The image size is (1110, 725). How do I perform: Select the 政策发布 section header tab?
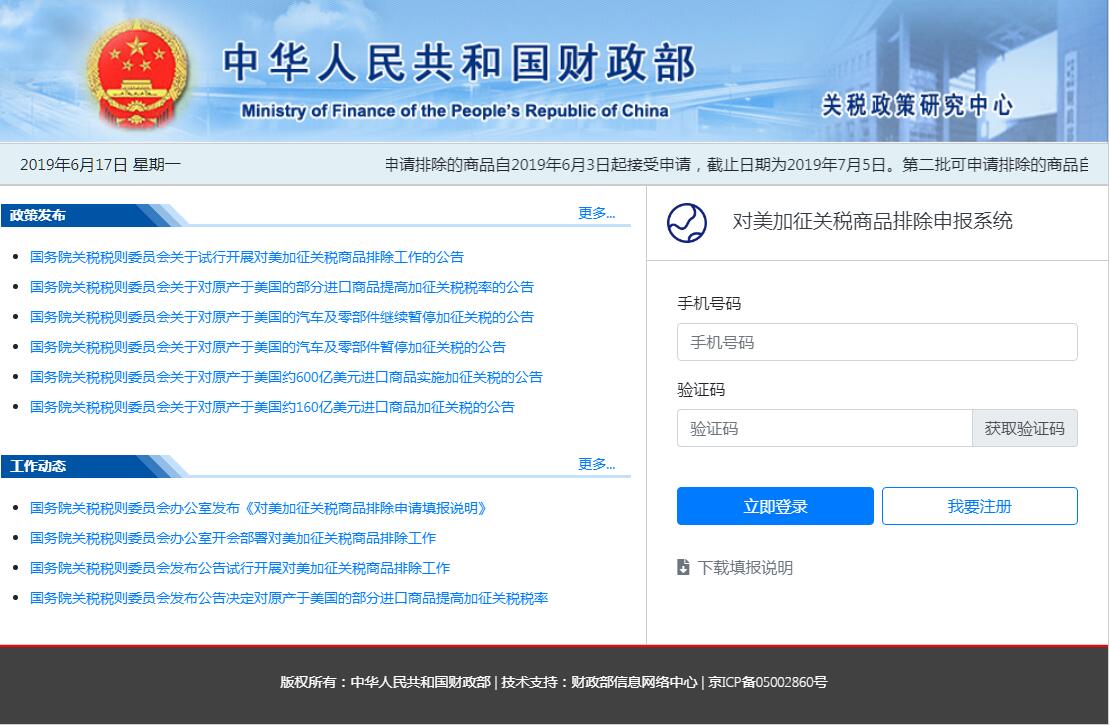tap(39, 215)
